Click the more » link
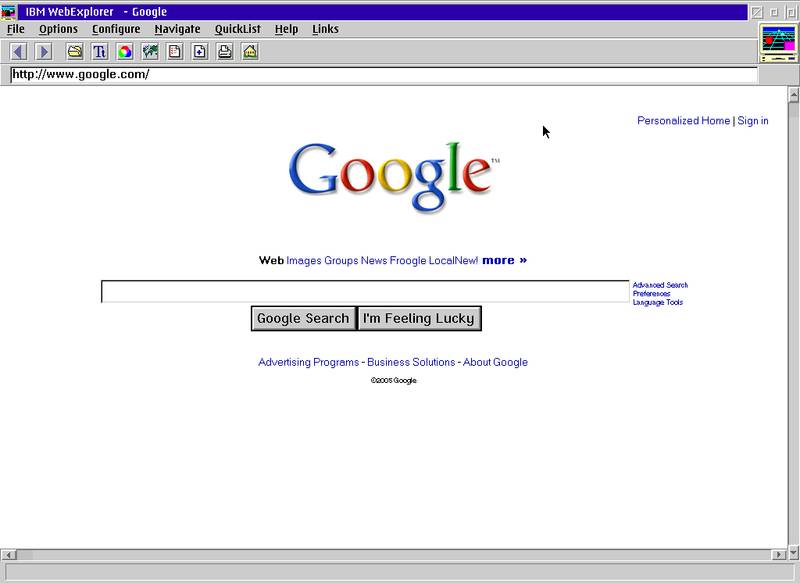This screenshot has width=800, height=583. 504,261
